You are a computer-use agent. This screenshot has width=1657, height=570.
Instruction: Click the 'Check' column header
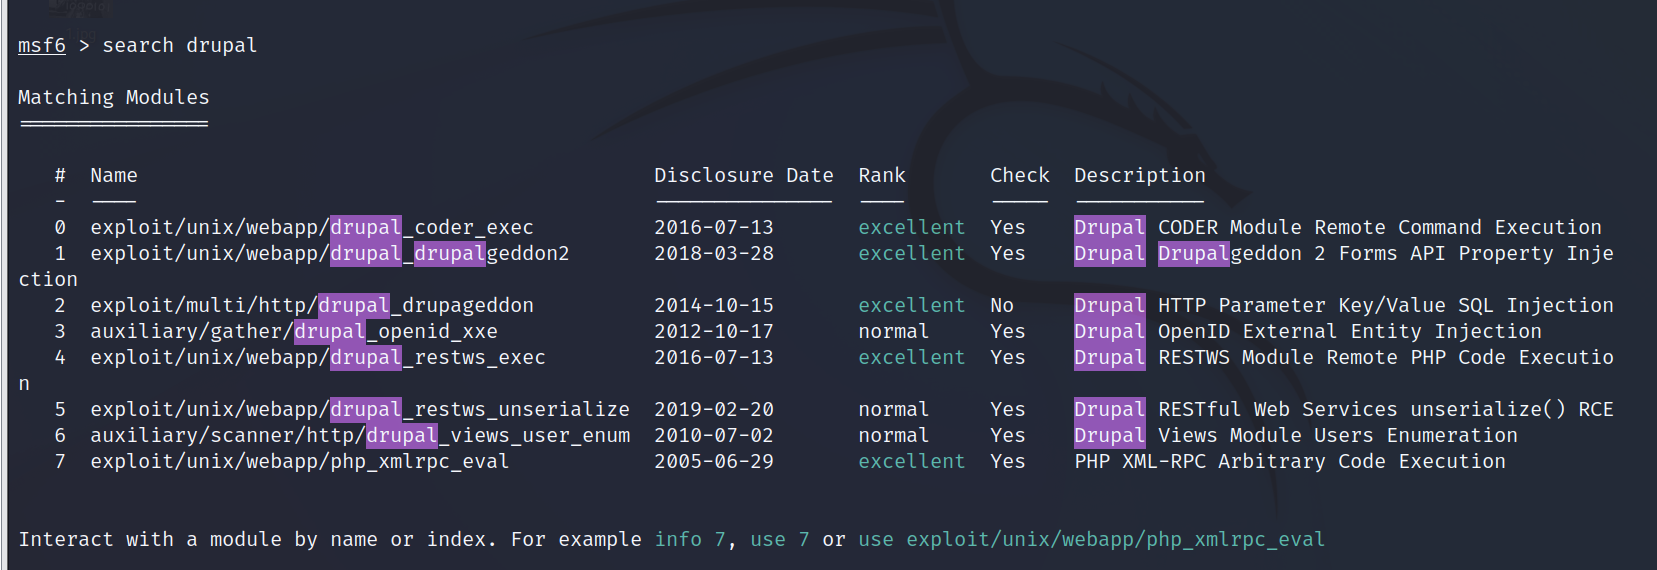(1020, 176)
